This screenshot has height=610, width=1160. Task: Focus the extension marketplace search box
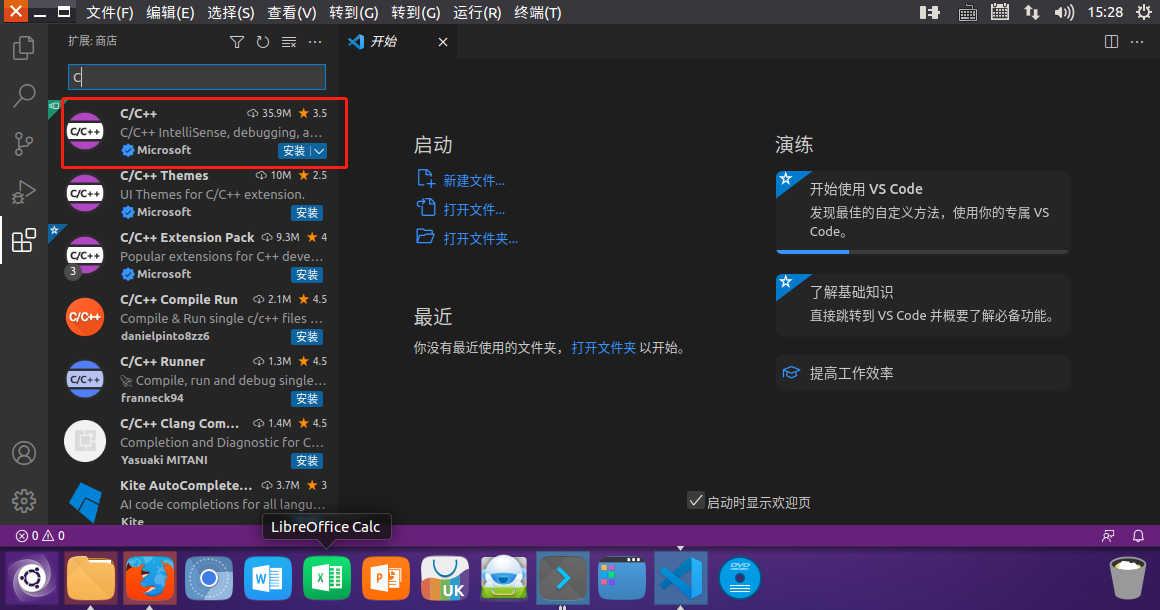[x=197, y=77]
